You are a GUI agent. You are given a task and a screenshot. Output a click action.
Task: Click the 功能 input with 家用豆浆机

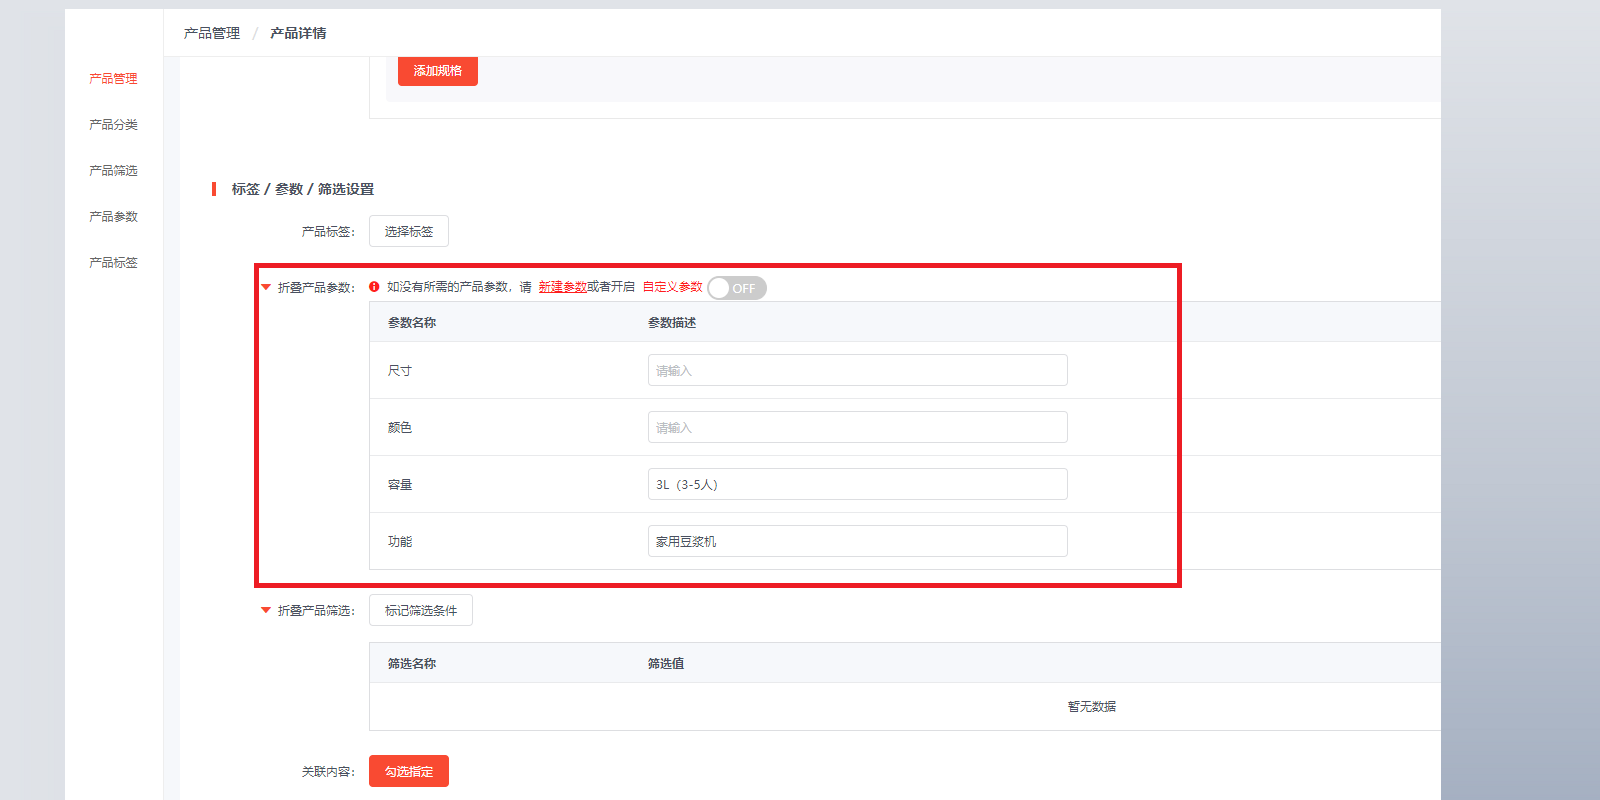[x=858, y=541]
